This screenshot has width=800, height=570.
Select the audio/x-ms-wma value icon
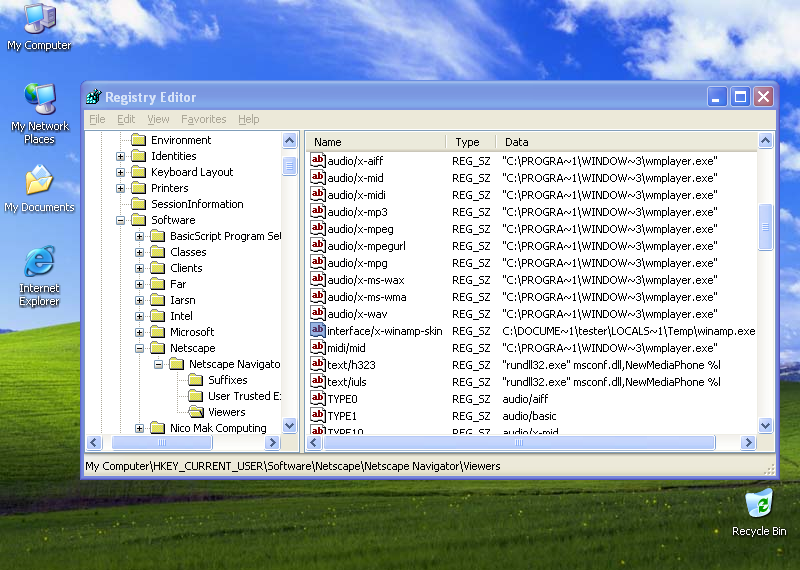(x=318, y=296)
